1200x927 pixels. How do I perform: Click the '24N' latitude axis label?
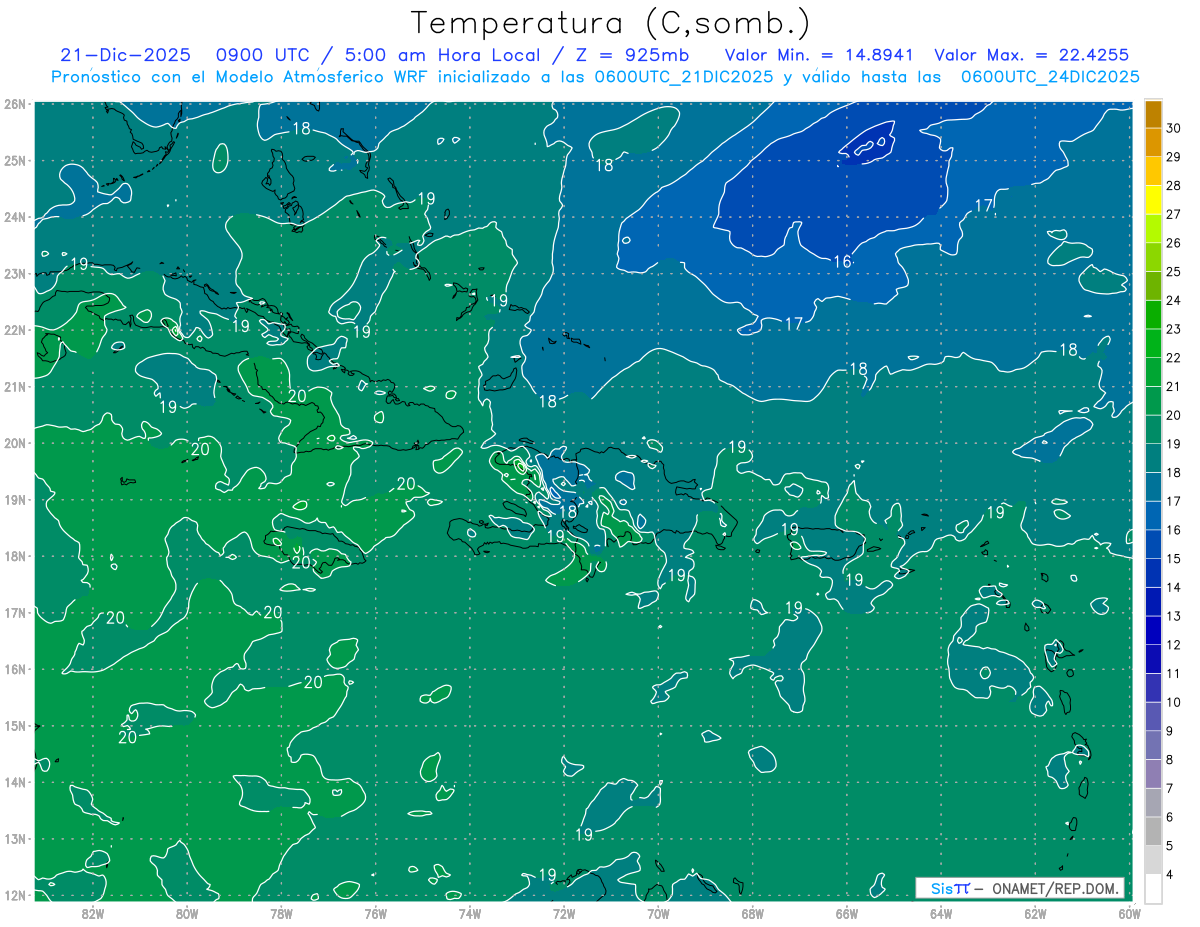click(14, 217)
